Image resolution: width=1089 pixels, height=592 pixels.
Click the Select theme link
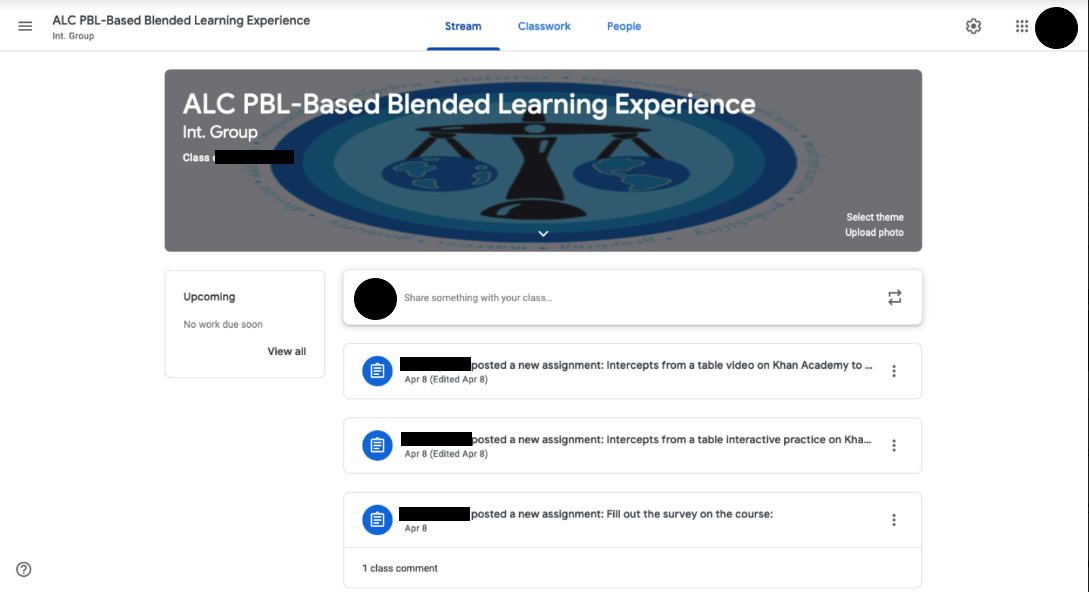[874, 217]
